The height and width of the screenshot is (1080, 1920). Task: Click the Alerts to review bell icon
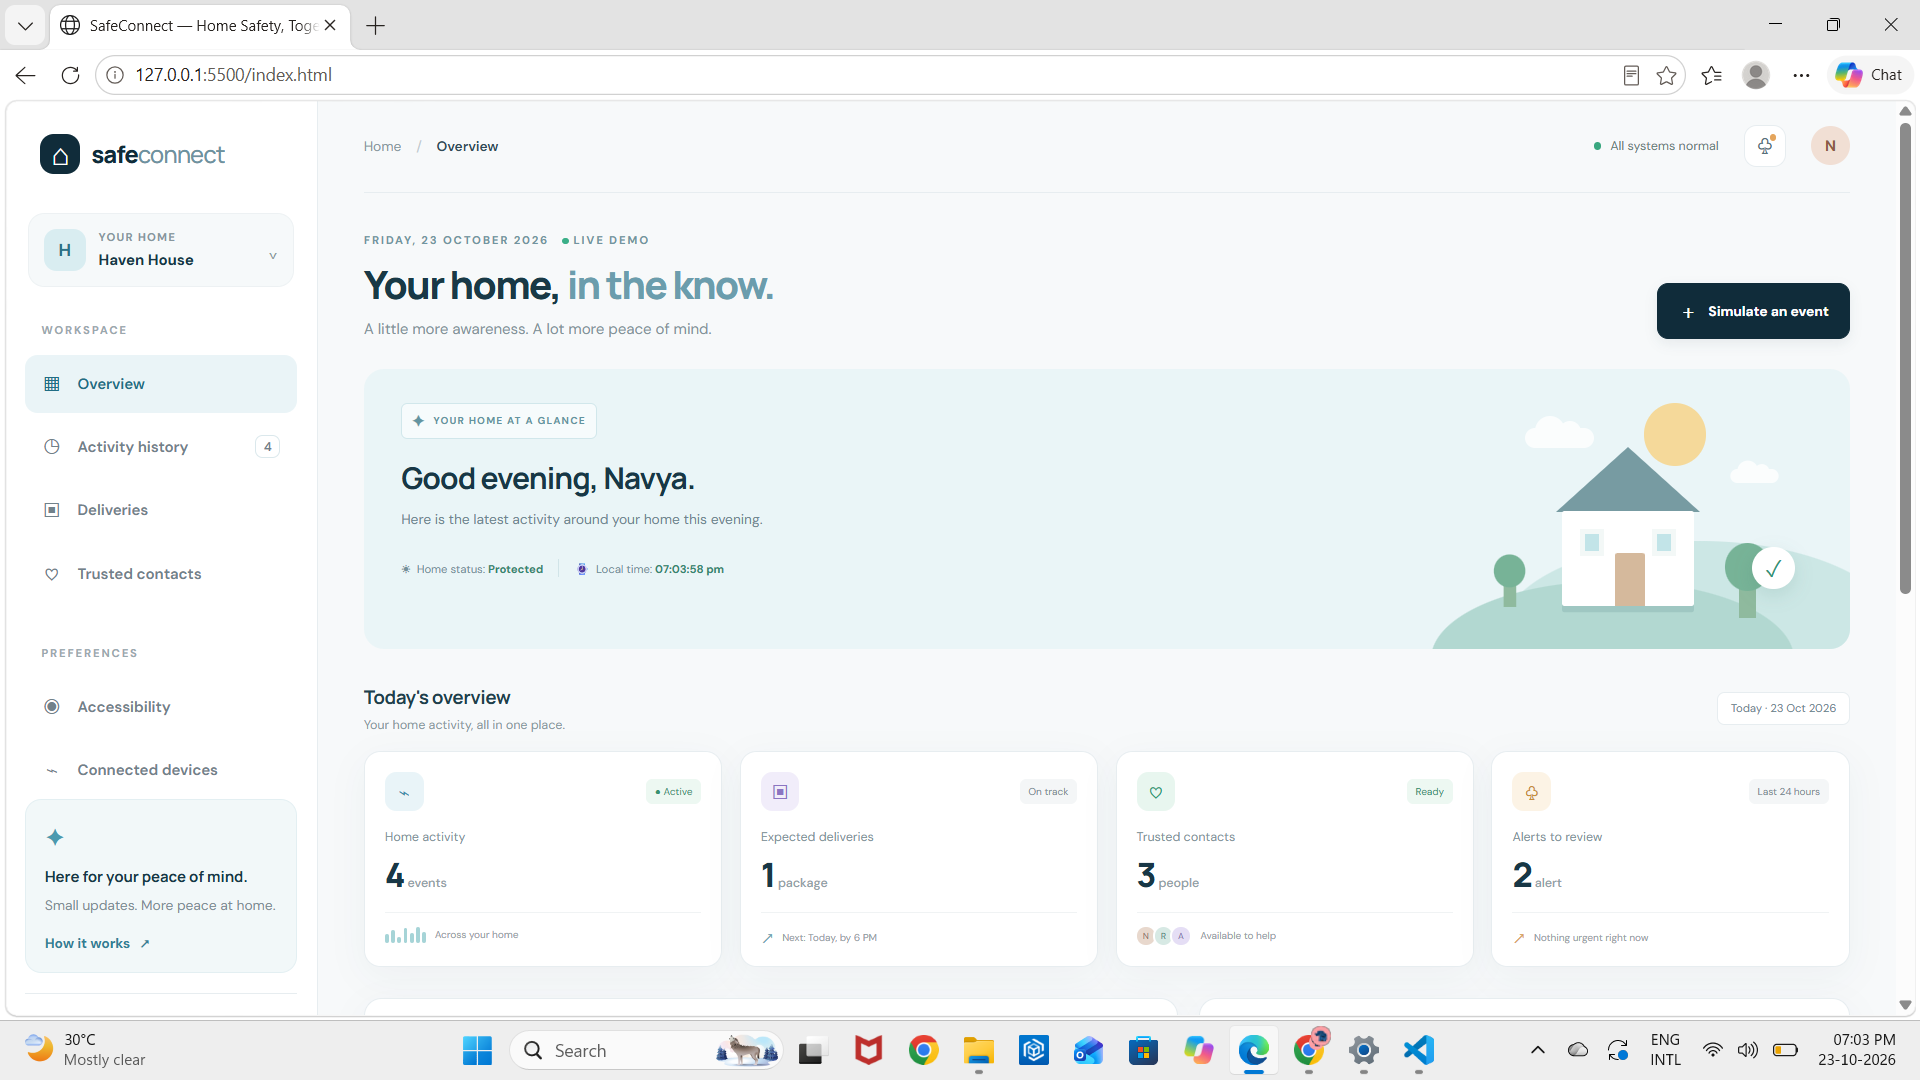[1531, 792]
